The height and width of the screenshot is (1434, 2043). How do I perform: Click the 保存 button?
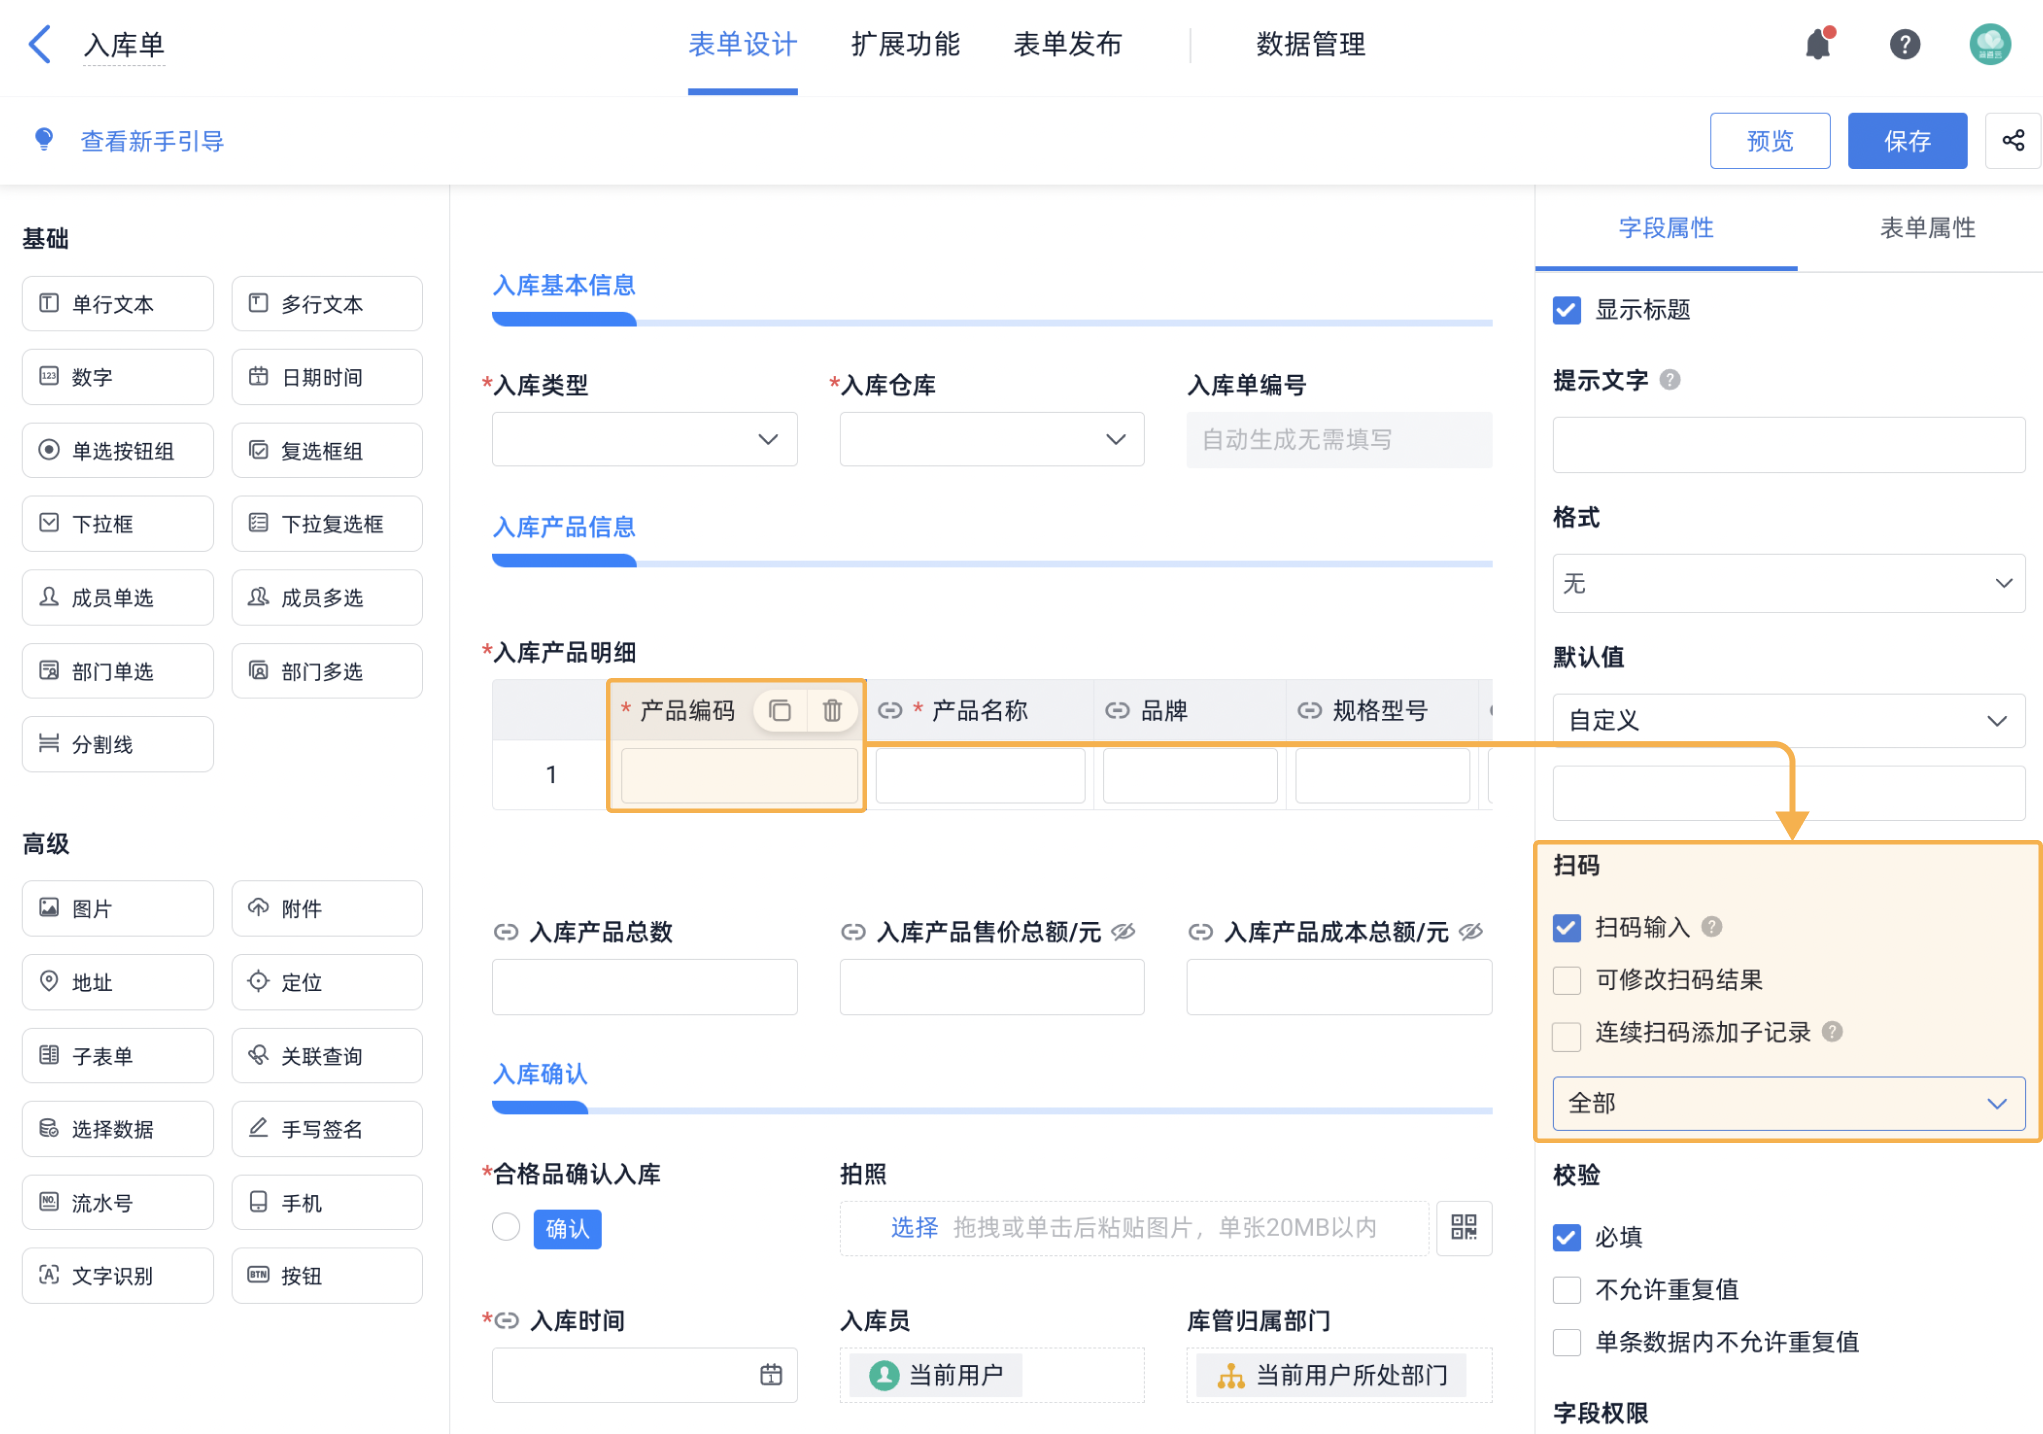pyautogui.click(x=1907, y=140)
